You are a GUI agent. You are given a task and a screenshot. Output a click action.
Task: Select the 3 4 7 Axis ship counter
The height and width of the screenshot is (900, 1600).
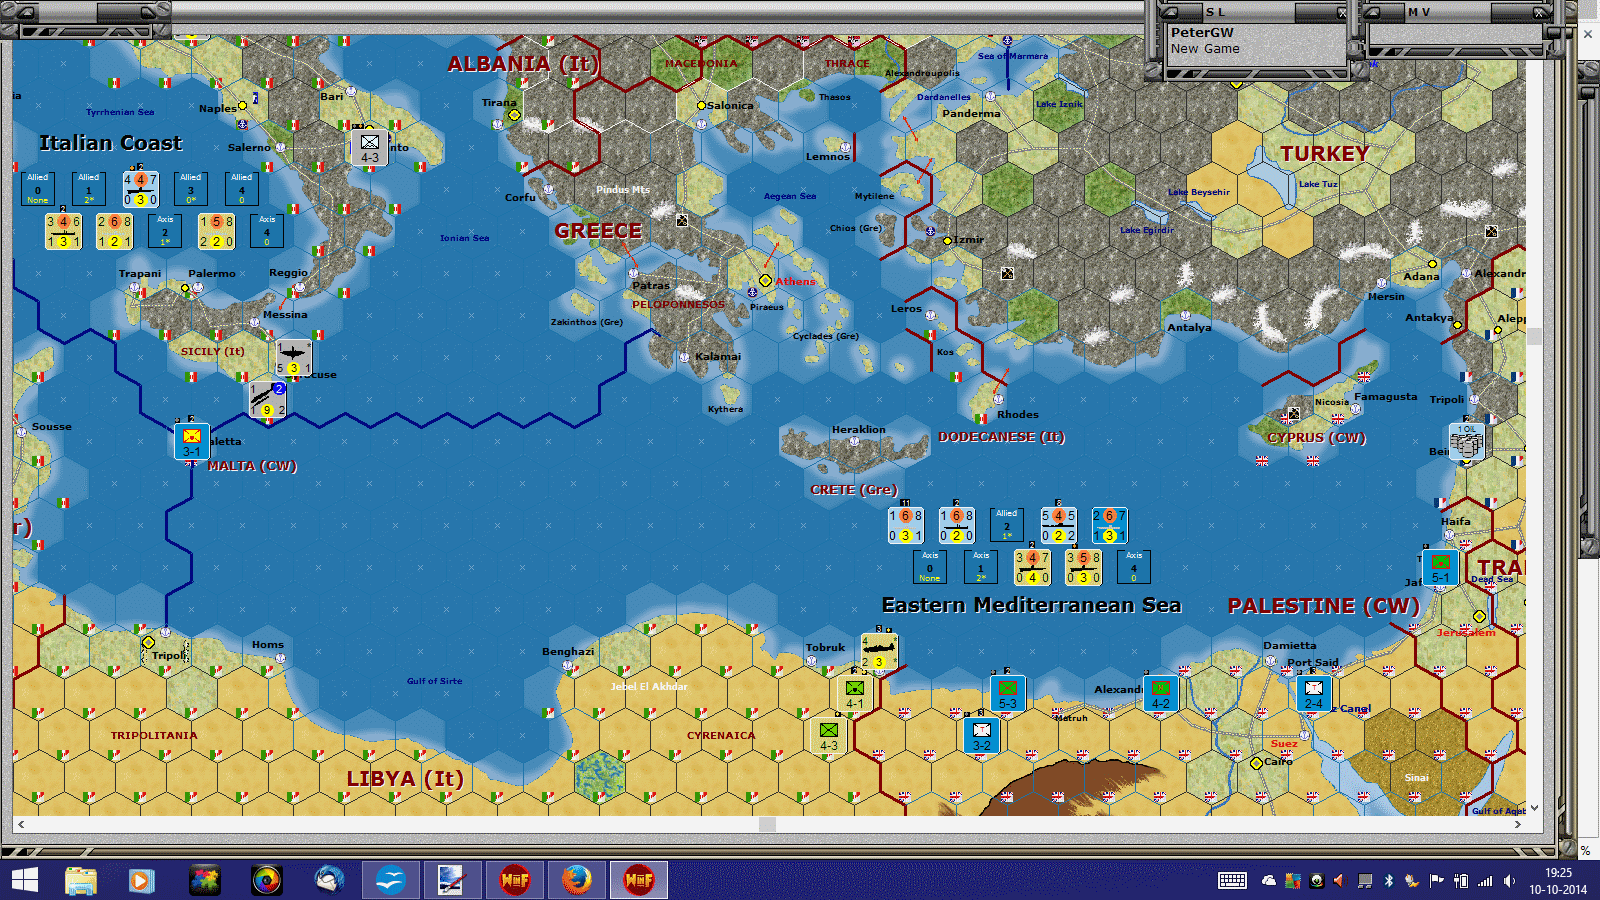point(1032,567)
